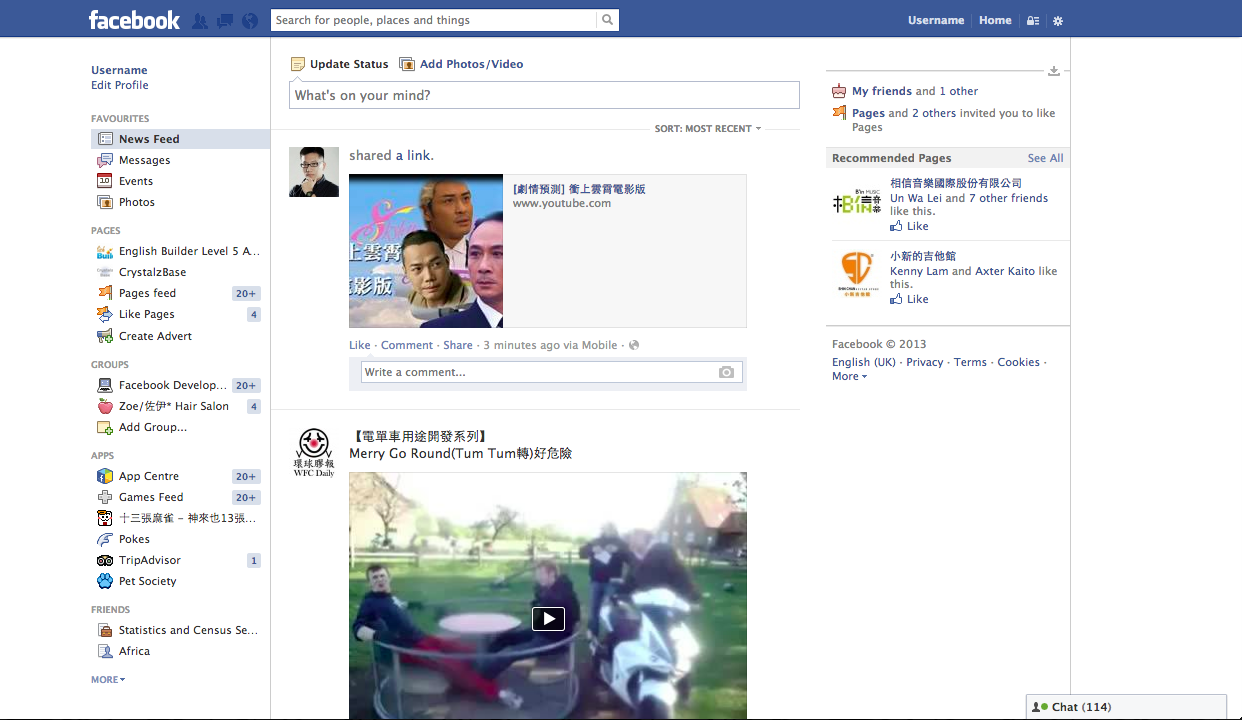Click the Pet Society paw icon
The width and height of the screenshot is (1242, 720).
(105, 581)
